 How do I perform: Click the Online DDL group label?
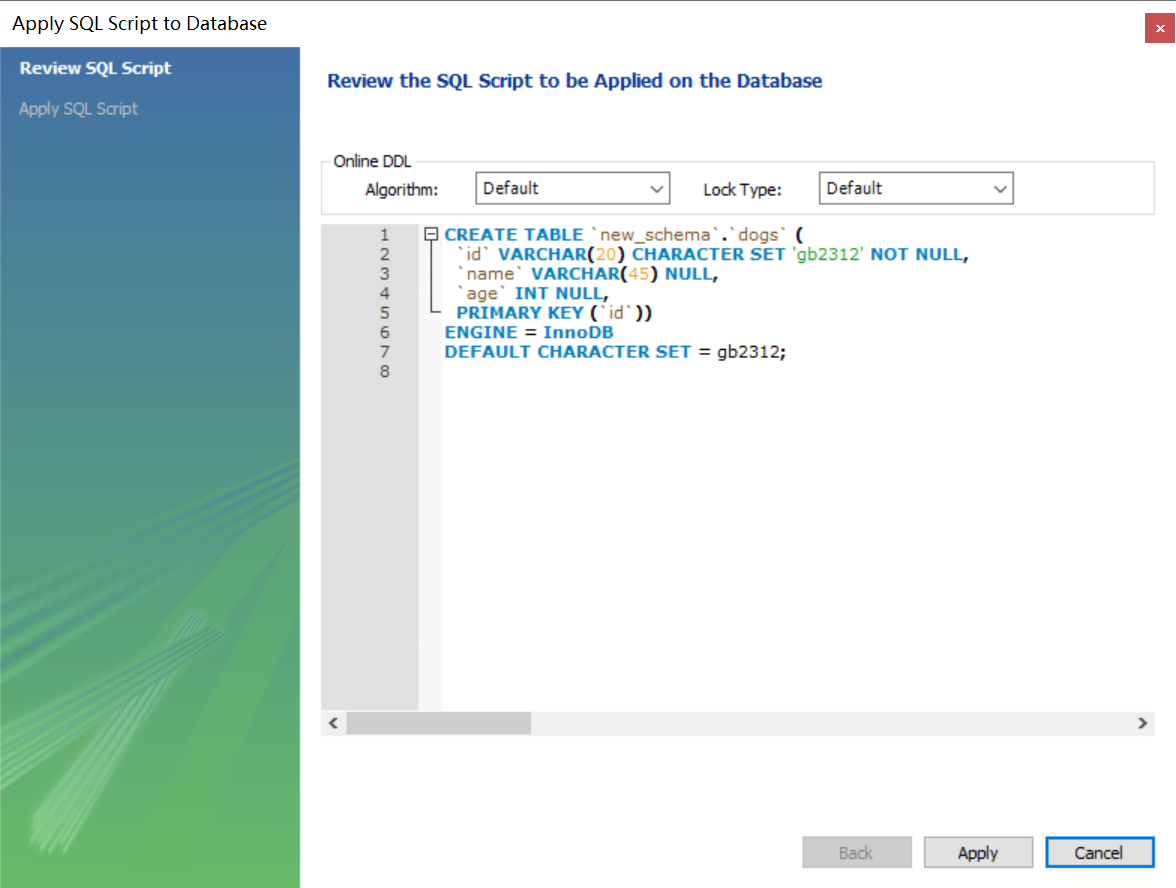pyautogui.click(x=372, y=161)
